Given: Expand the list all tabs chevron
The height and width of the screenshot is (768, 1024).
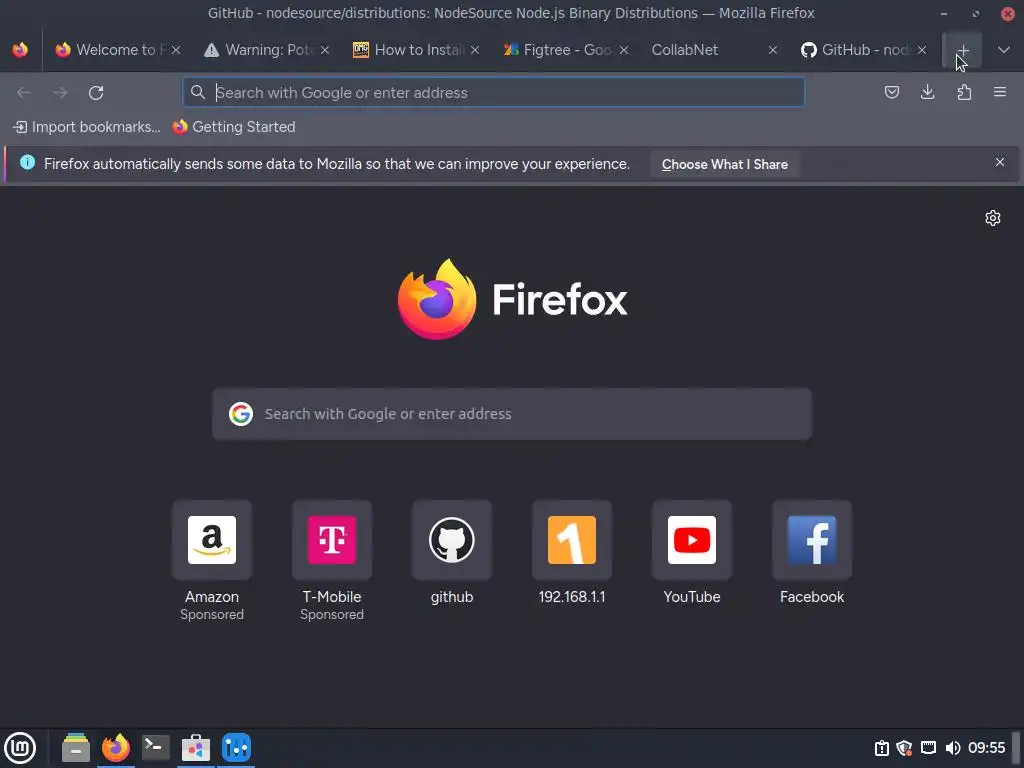Looking at the screenshot, I should tap(1004, 50).
